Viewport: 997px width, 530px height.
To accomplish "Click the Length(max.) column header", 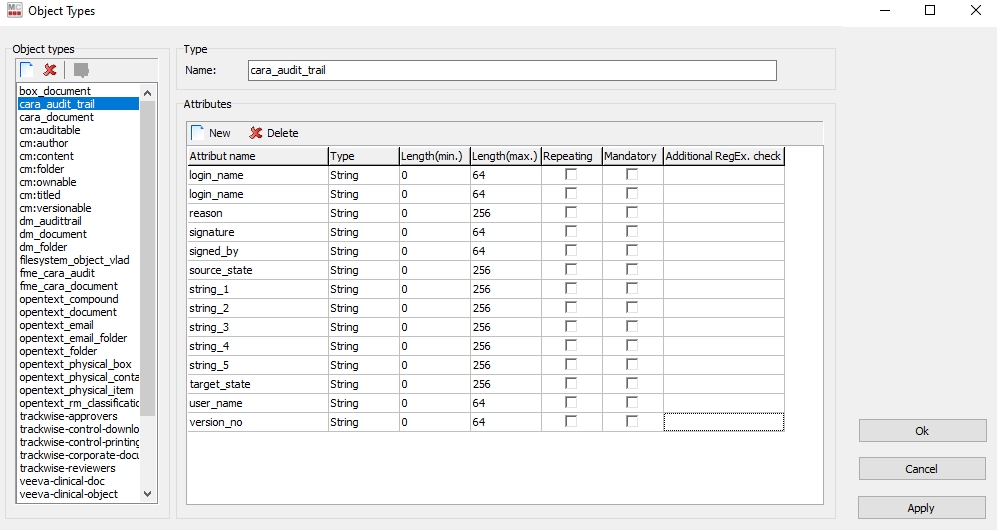I will [504, 156].
